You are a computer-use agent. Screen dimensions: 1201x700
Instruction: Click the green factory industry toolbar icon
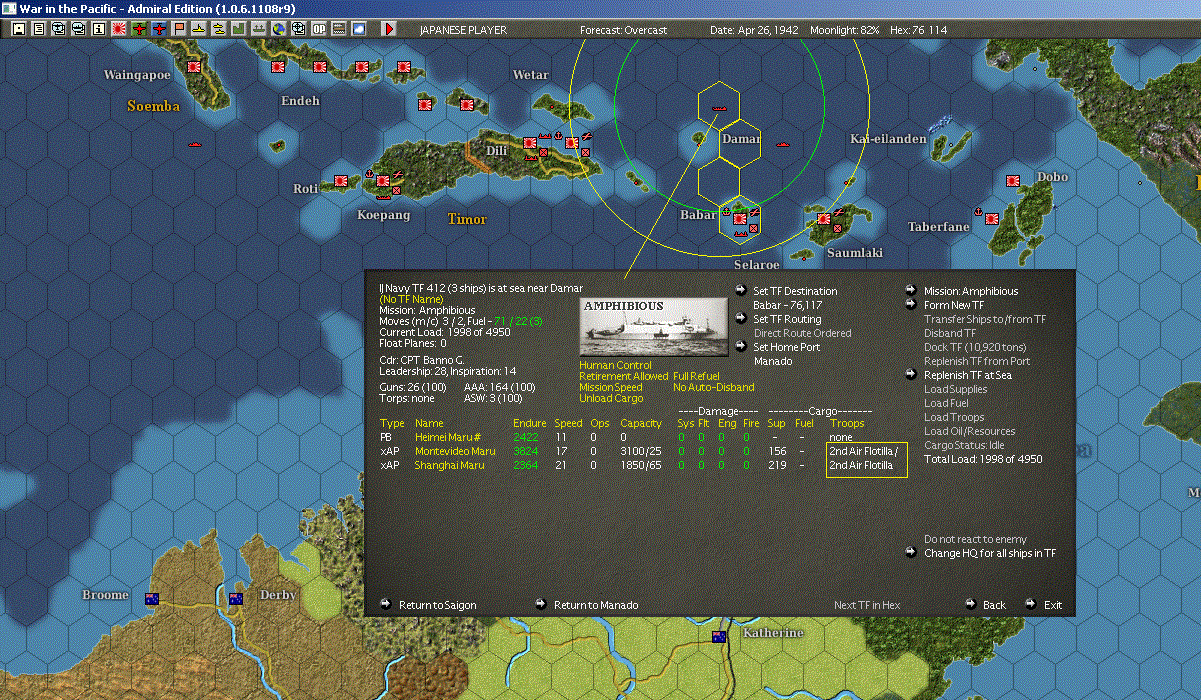tap(238, 29)
